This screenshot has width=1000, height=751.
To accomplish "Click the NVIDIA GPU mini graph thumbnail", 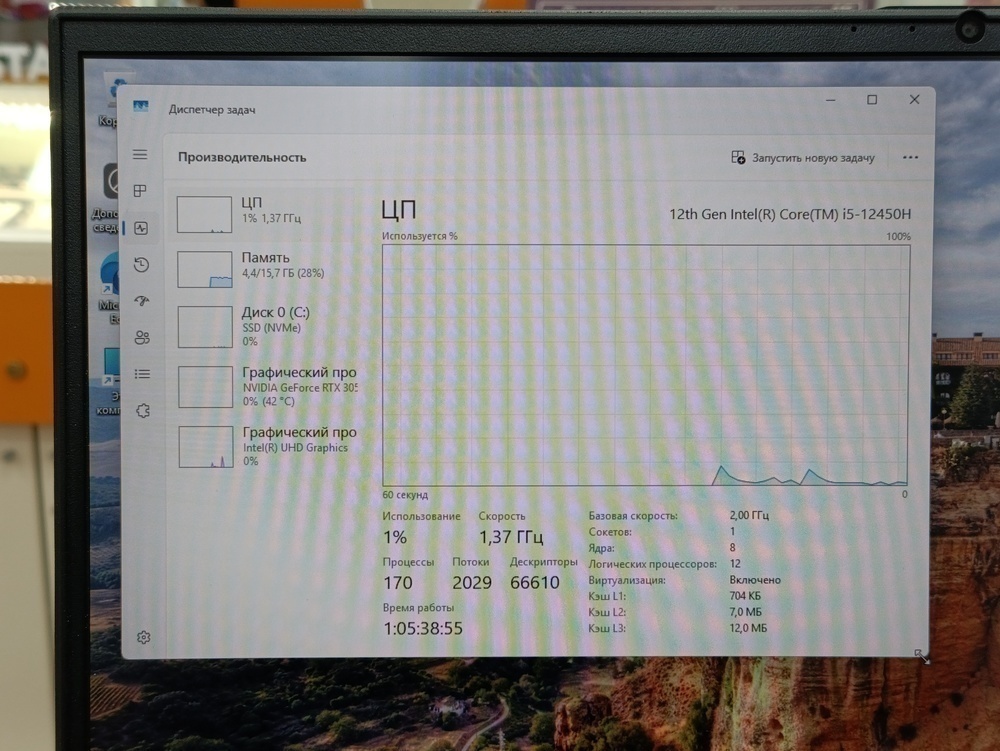I will (x=205, y=386).
